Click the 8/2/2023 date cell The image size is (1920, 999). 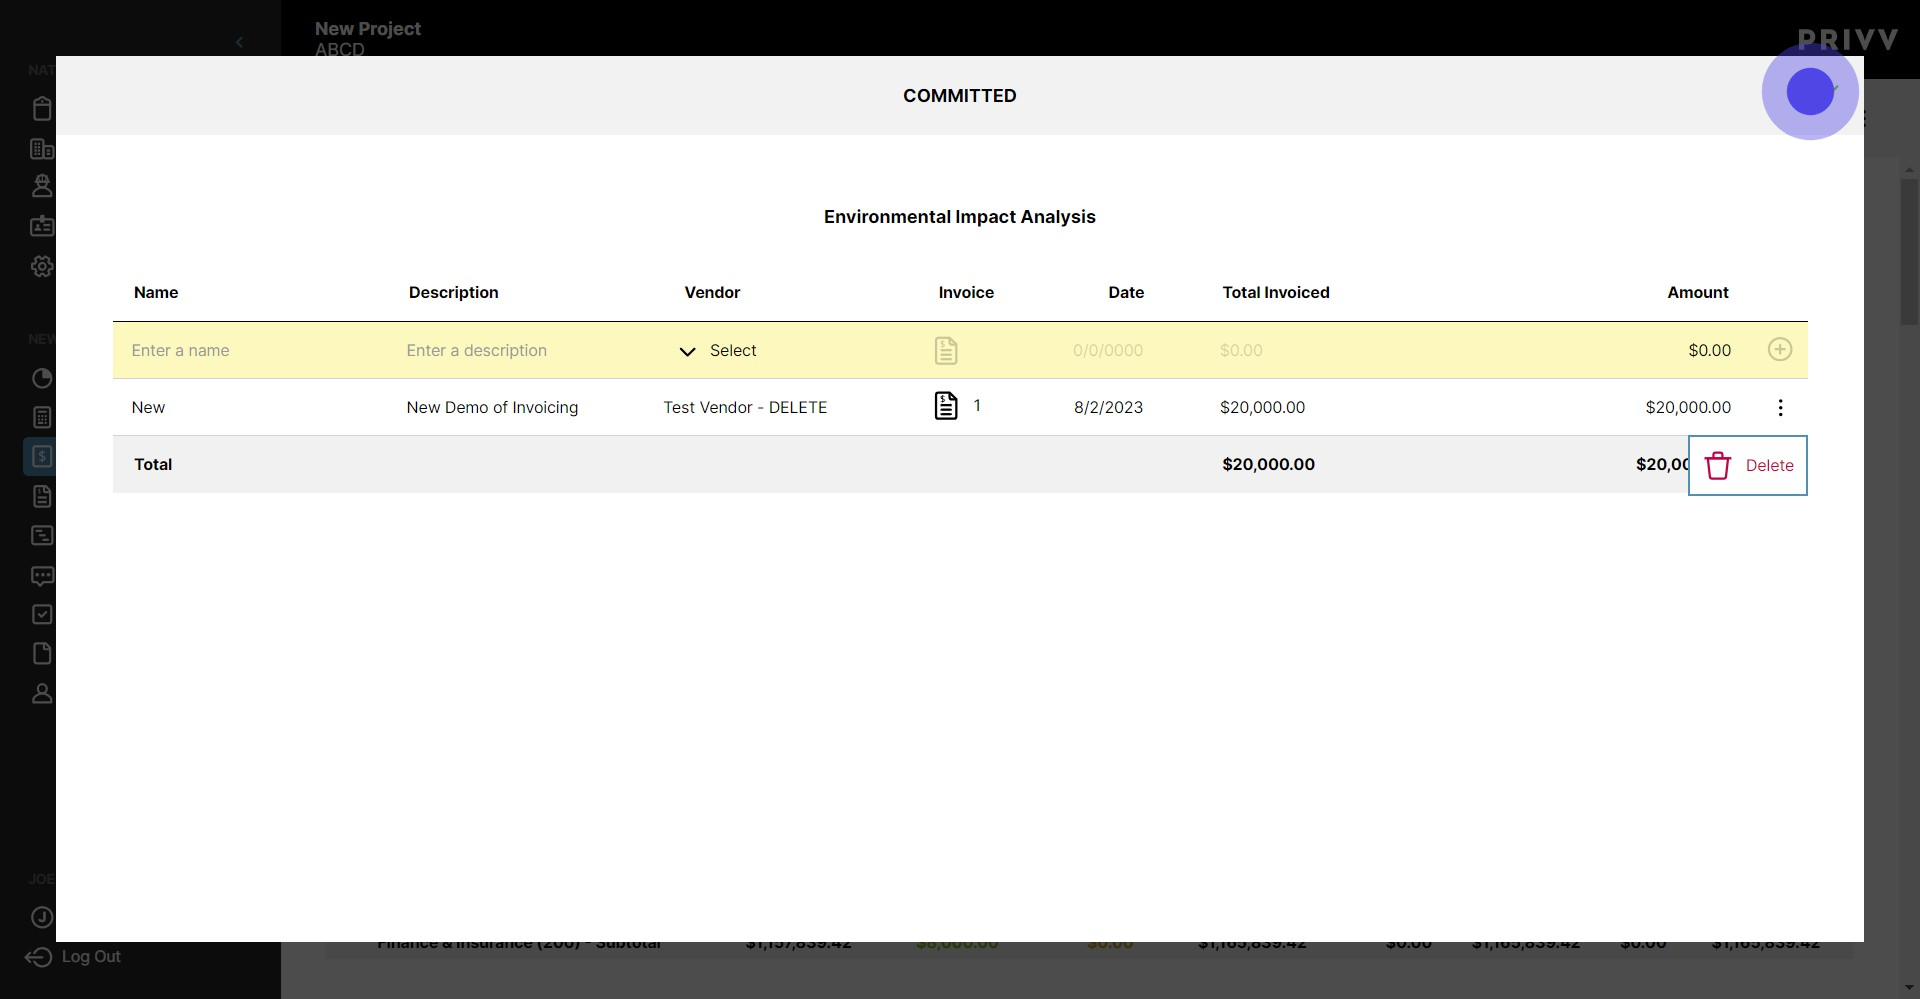pos(1108,407)
